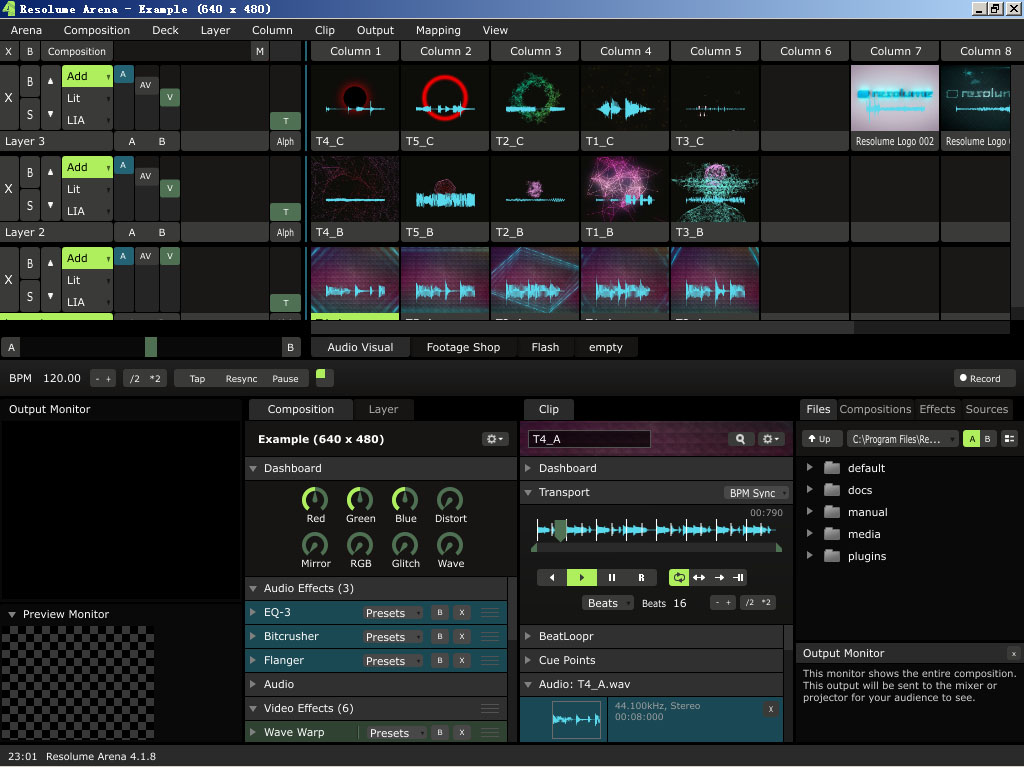This screenshot has height=768, width=1024.
Task: Play the clip backward in Transport
Action: coord(552,577)
